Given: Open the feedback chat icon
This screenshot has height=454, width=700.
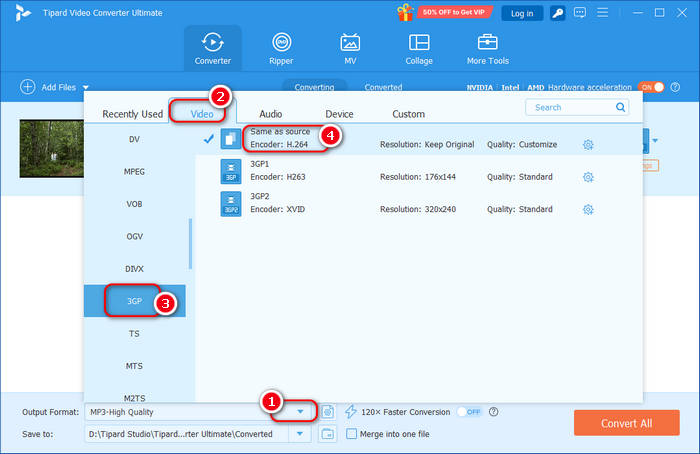Looking at the screenshot, I should pos(579,12).
